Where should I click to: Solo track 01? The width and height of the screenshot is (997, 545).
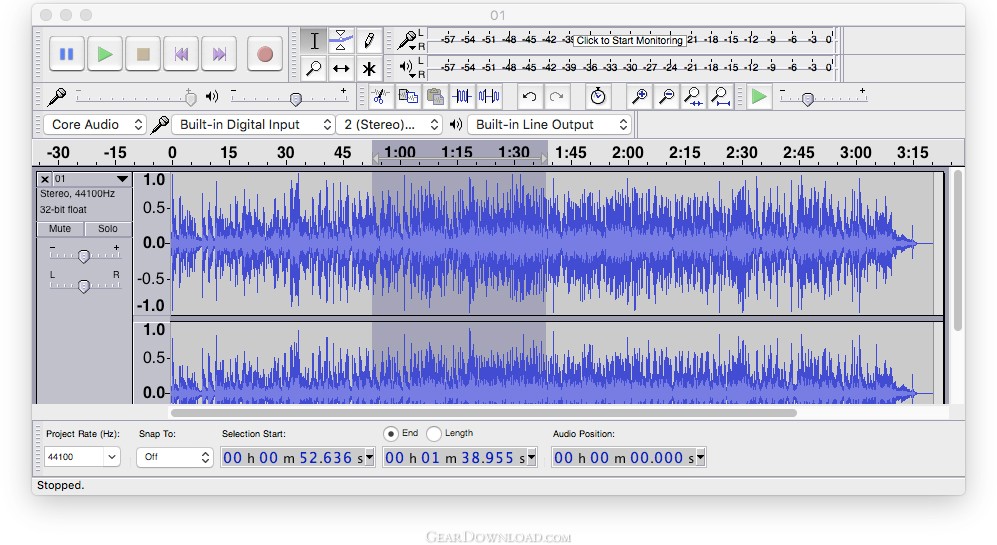point(107,228)
